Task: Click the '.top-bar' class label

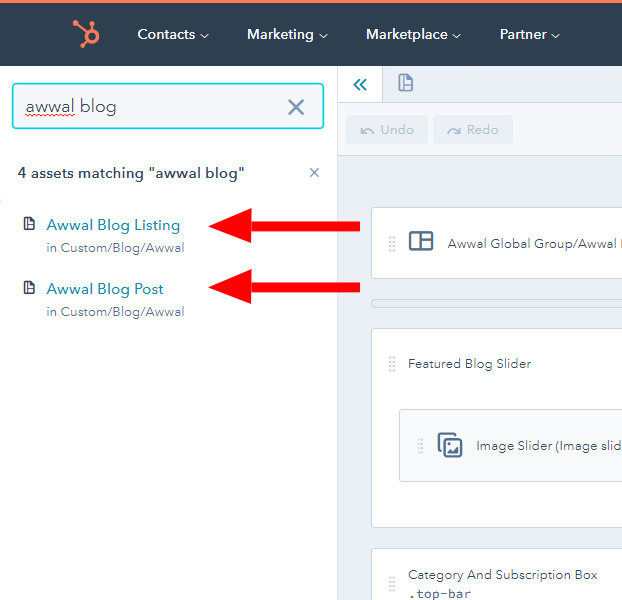Action: tap(440, 594)
